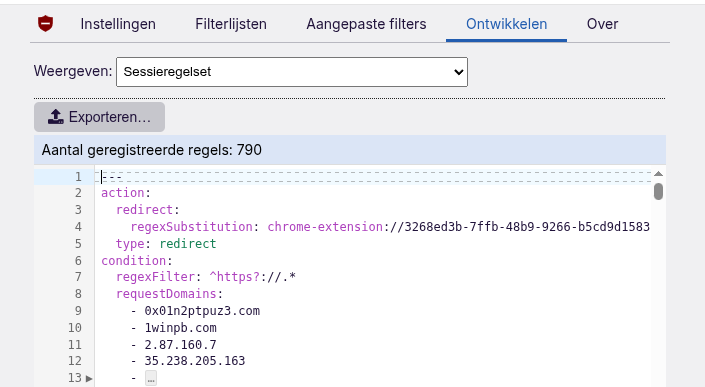Click the 'redirect:' key on line 3
Image resolution: width=705 pixels, height=387 pixels.
click(x=147, y=210)
